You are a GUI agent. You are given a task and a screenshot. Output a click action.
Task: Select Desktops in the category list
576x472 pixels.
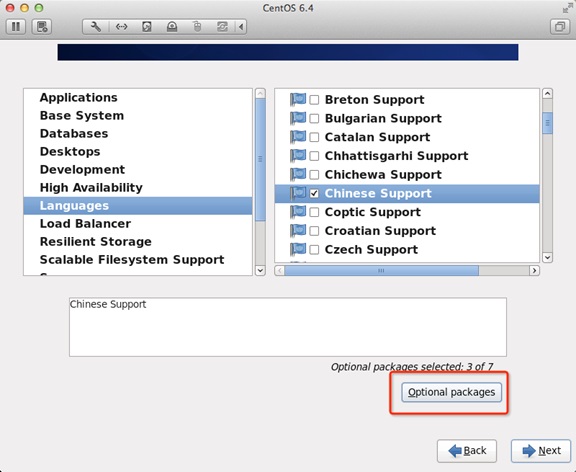70,151
